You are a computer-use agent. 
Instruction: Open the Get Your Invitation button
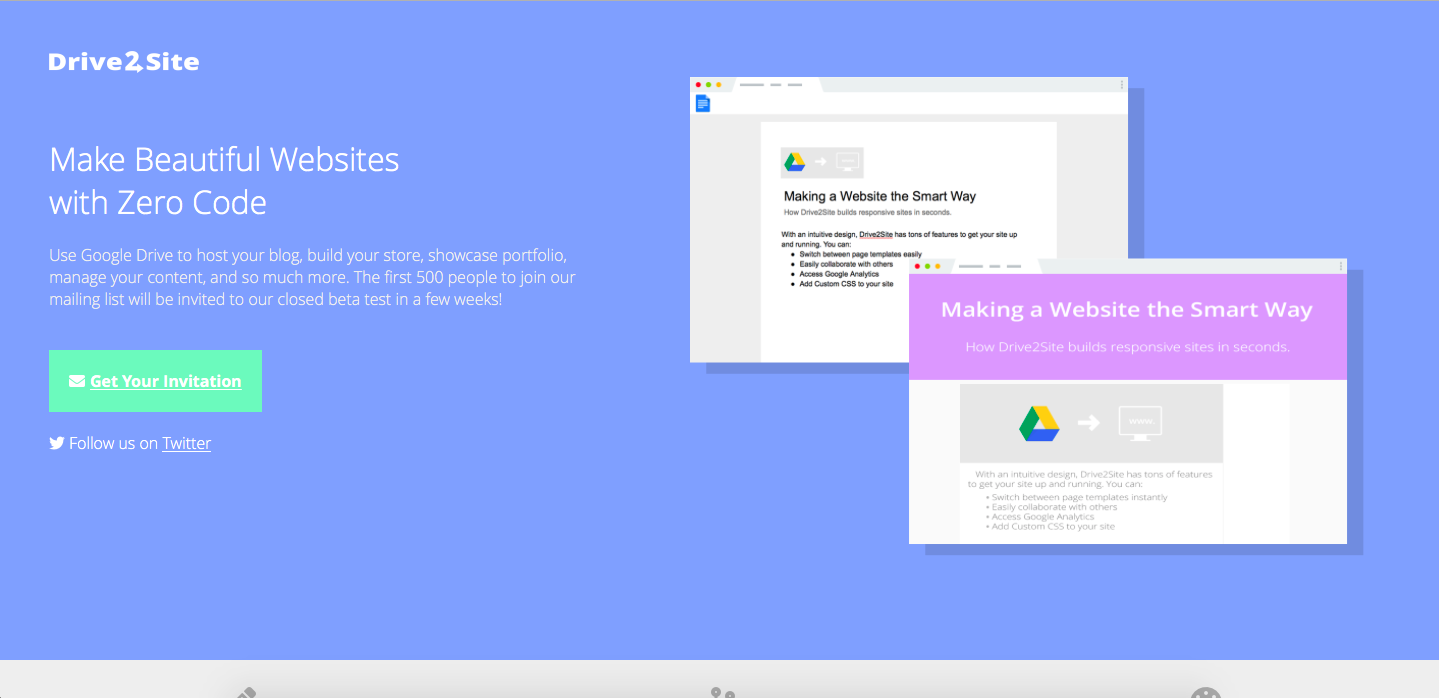(155, 381)
